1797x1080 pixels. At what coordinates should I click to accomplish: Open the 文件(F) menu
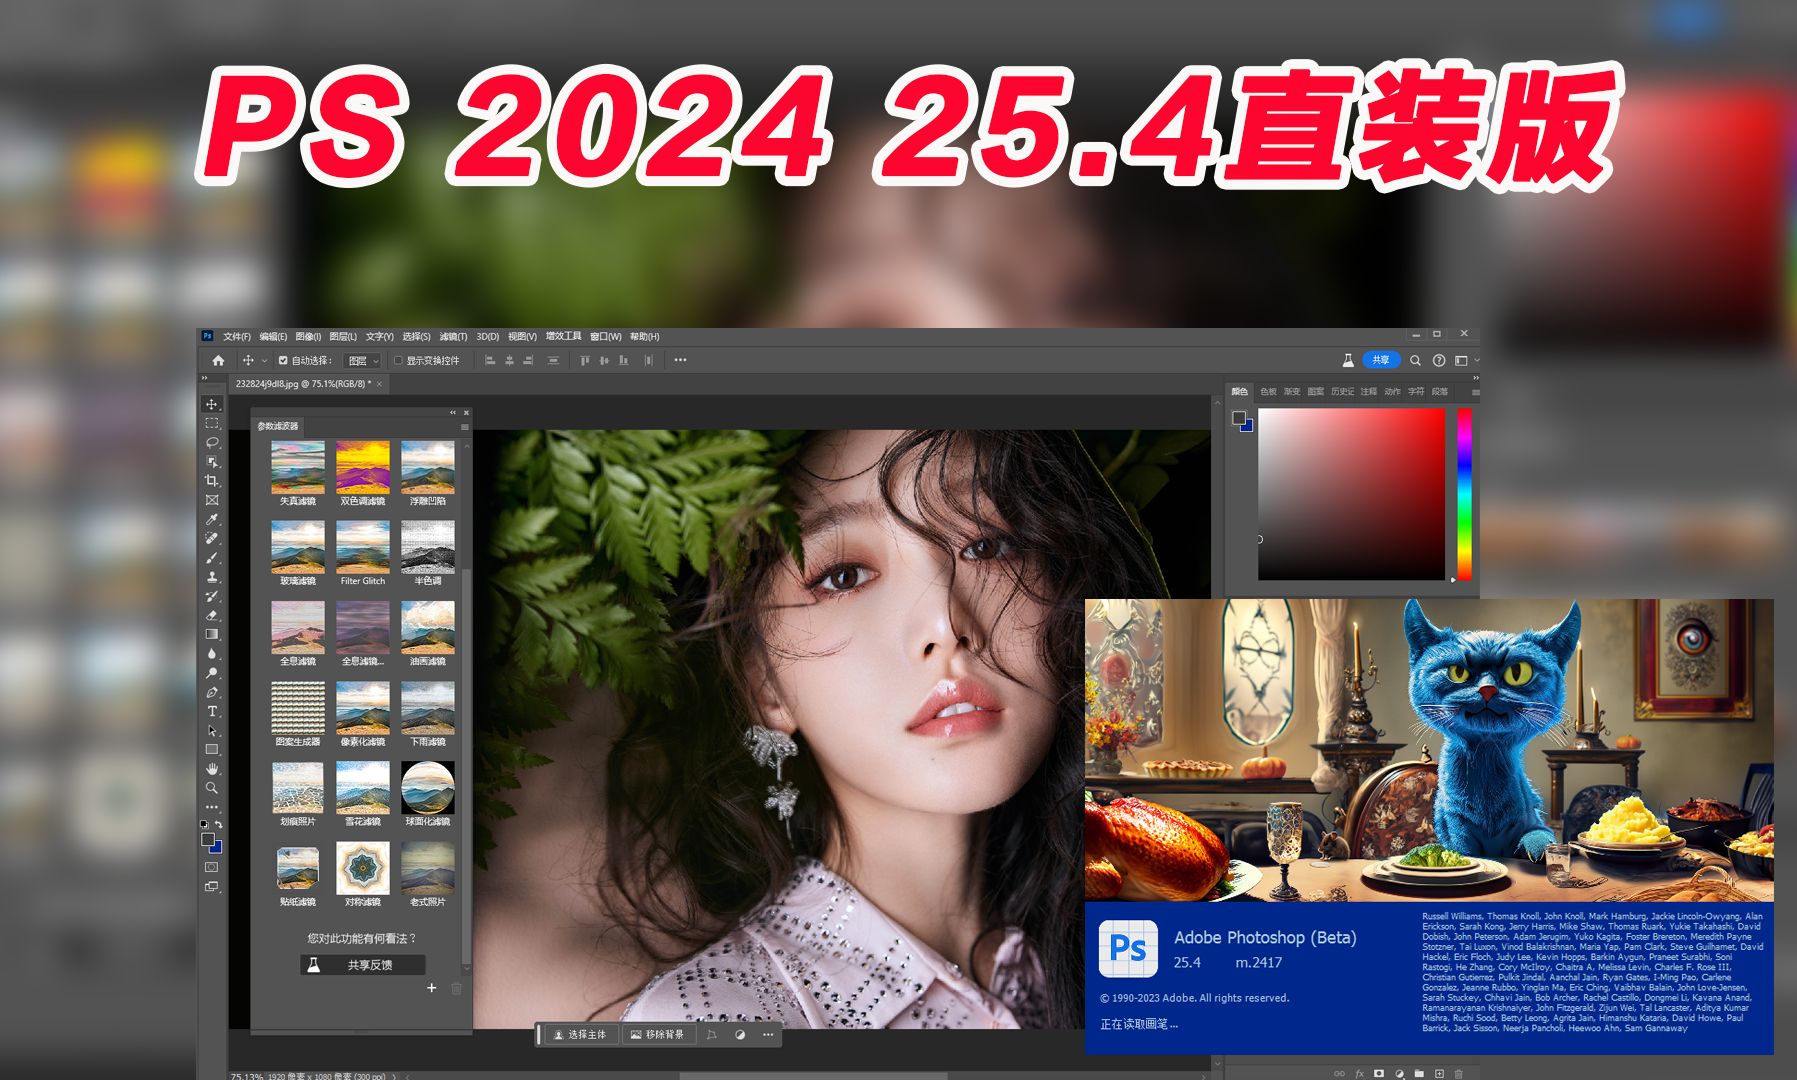point(237,336)
